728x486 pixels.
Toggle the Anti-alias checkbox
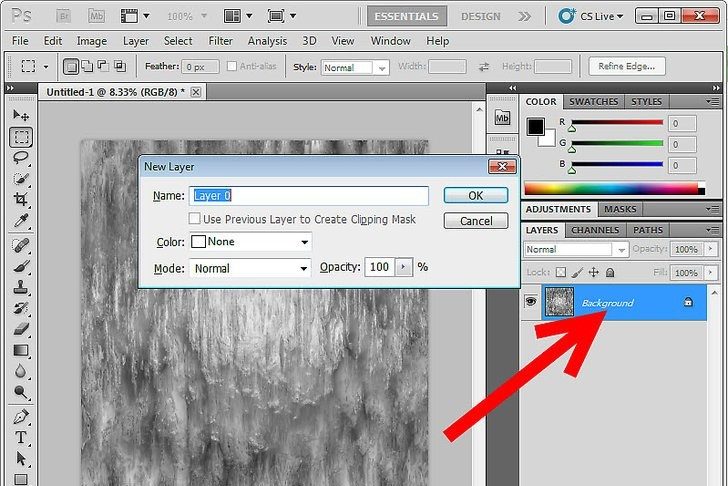(232, 67)
